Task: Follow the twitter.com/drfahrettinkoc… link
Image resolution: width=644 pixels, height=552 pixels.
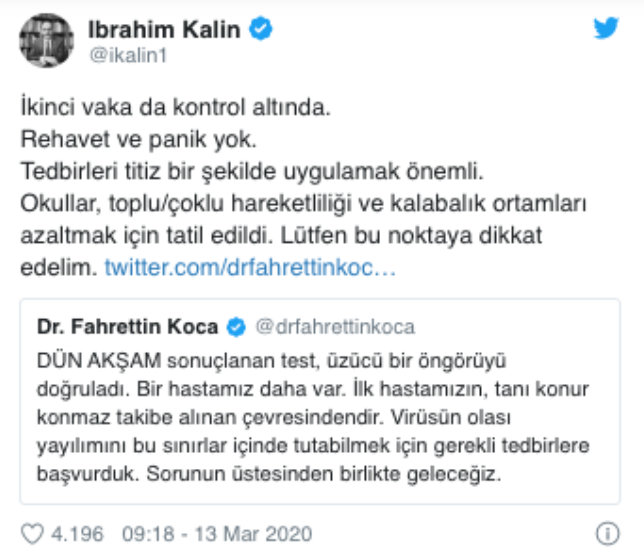Action: coord(250,269)
